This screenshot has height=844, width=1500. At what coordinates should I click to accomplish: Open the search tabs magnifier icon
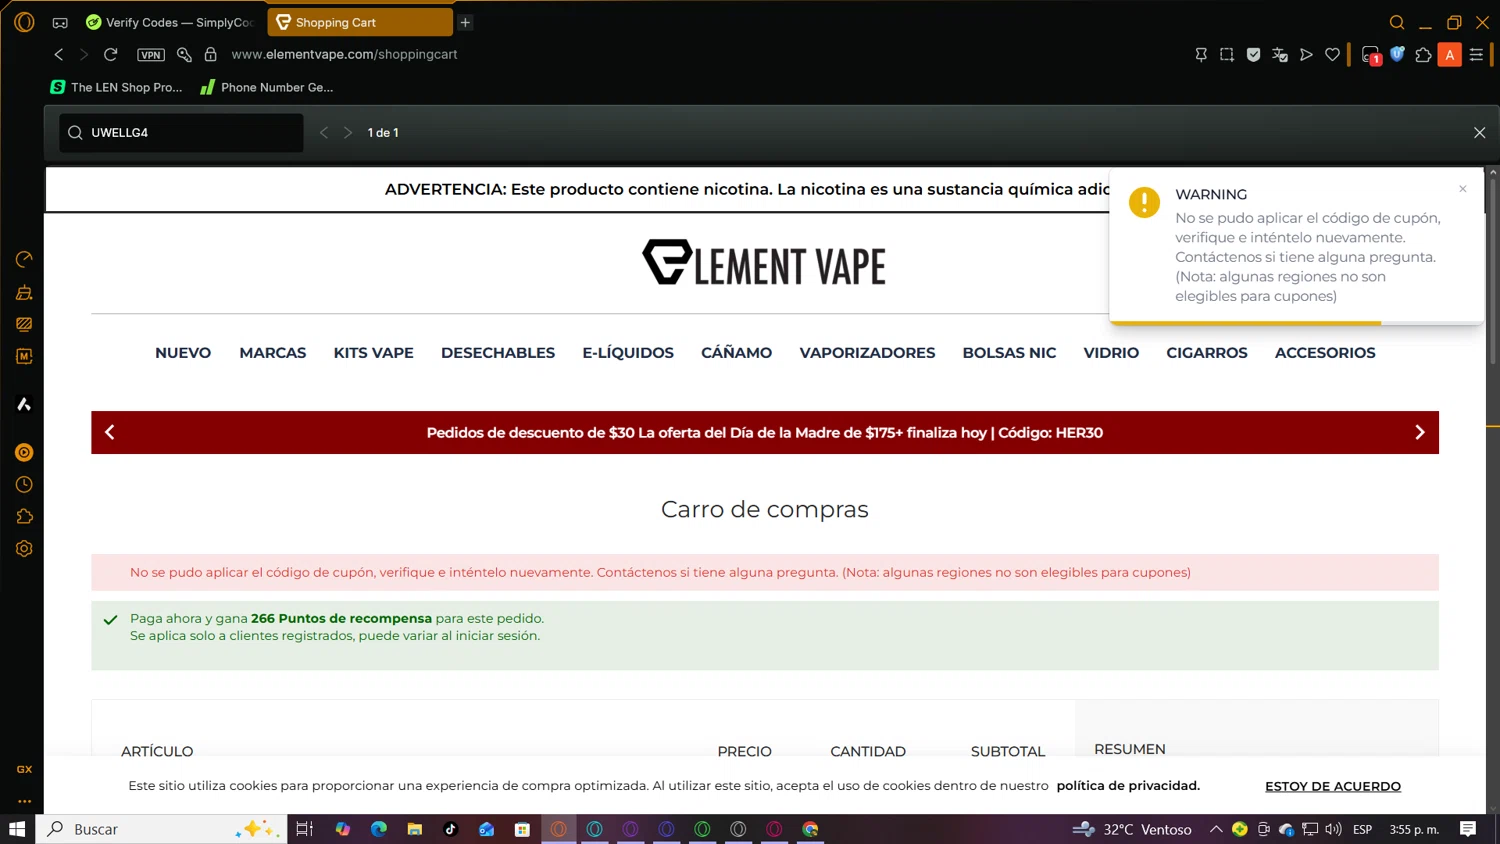(1397, 22)
